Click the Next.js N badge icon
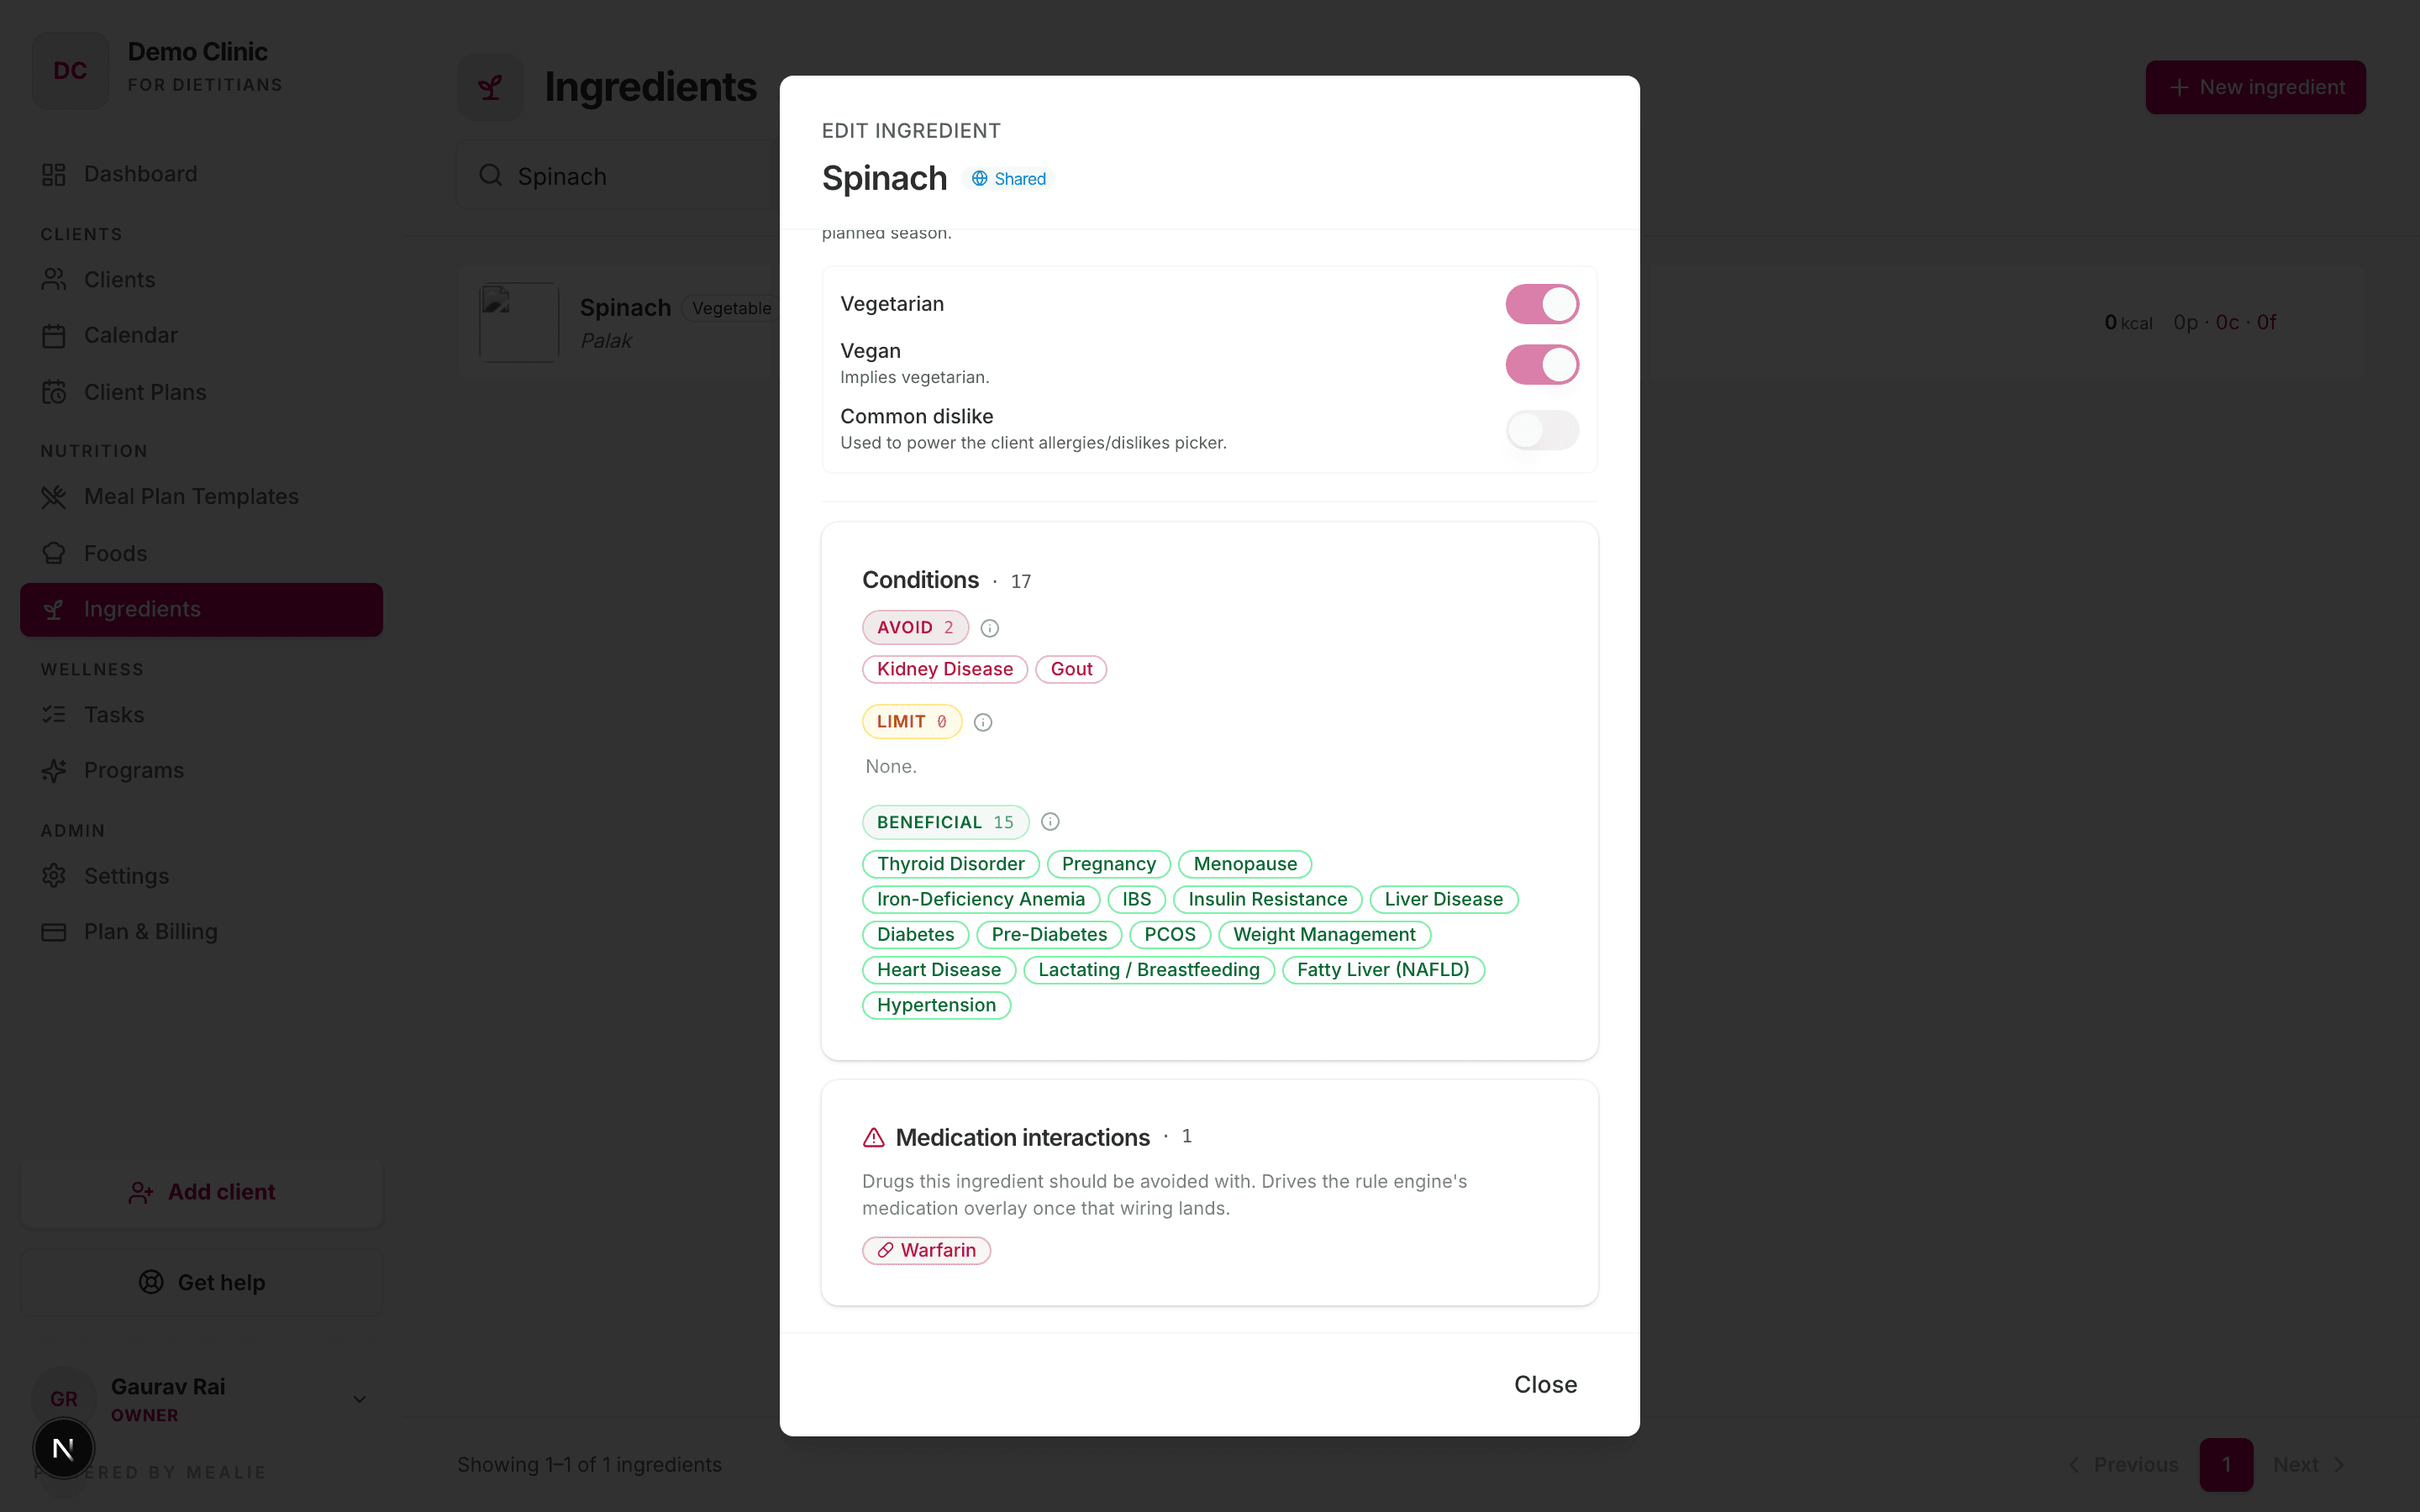The height and width of the screenshot is (1512, 2420). pyautogui.click(x=63, y=1448)
